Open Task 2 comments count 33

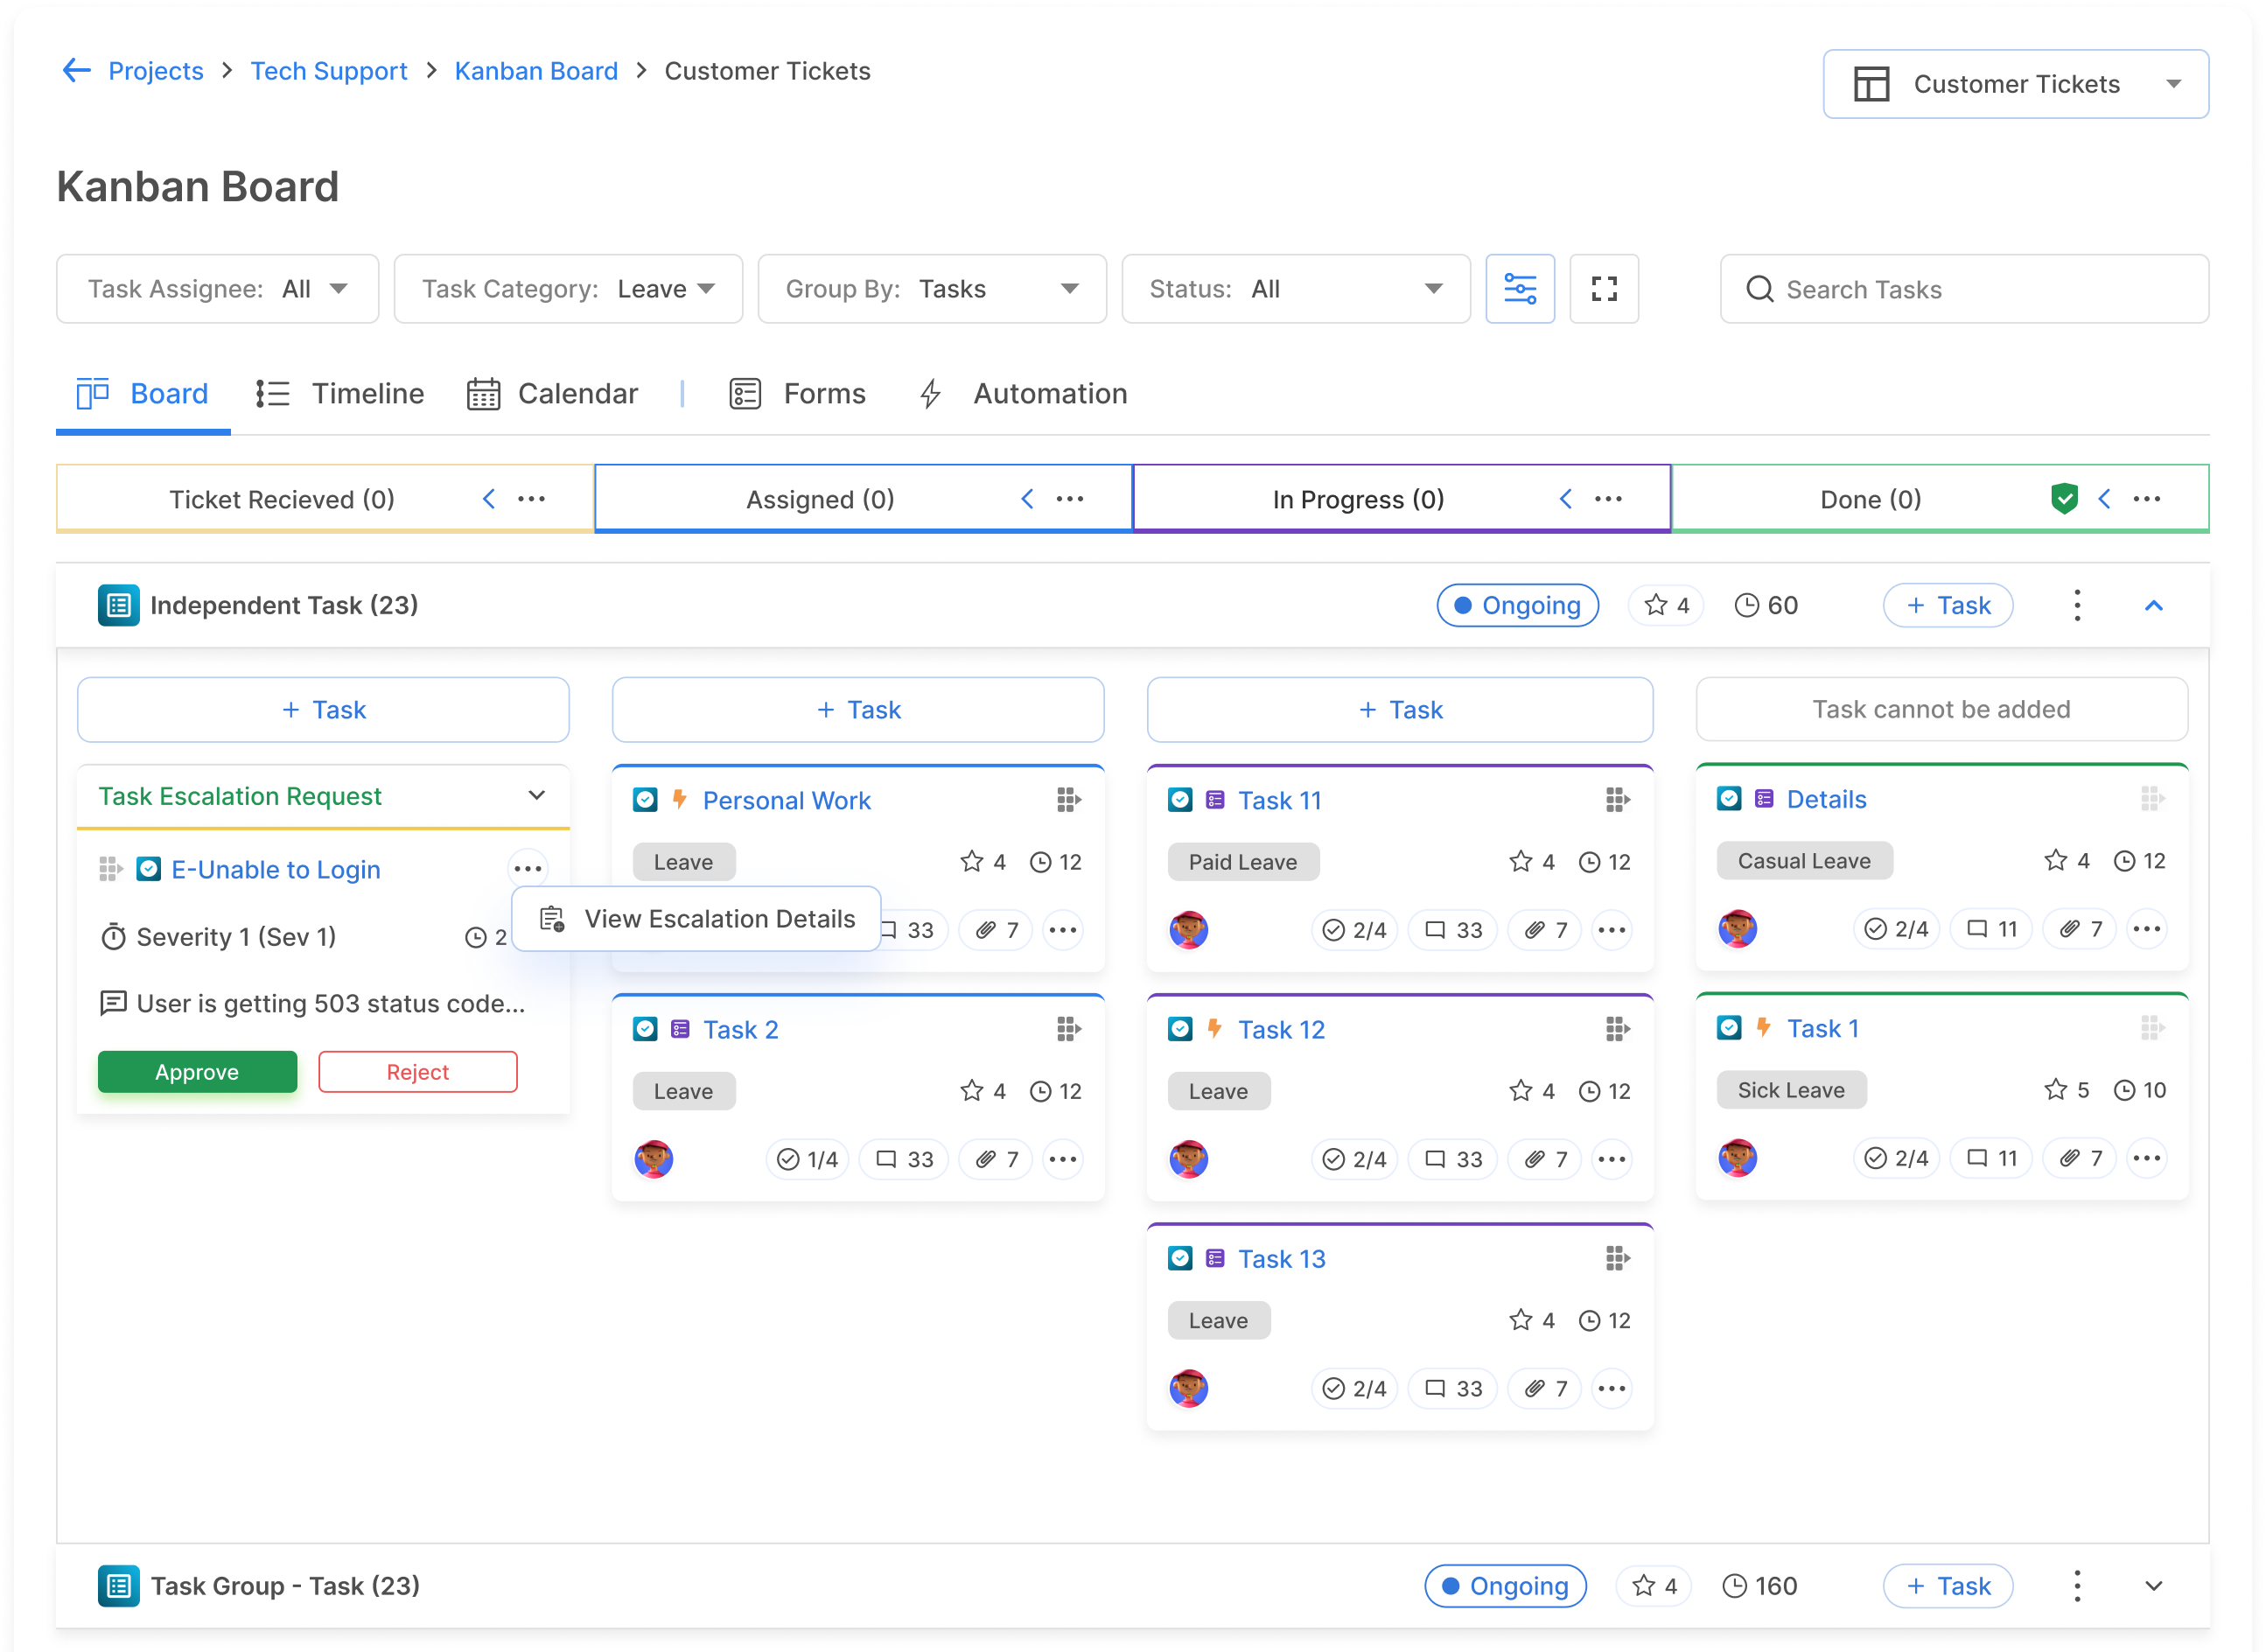coord(904,1159)
